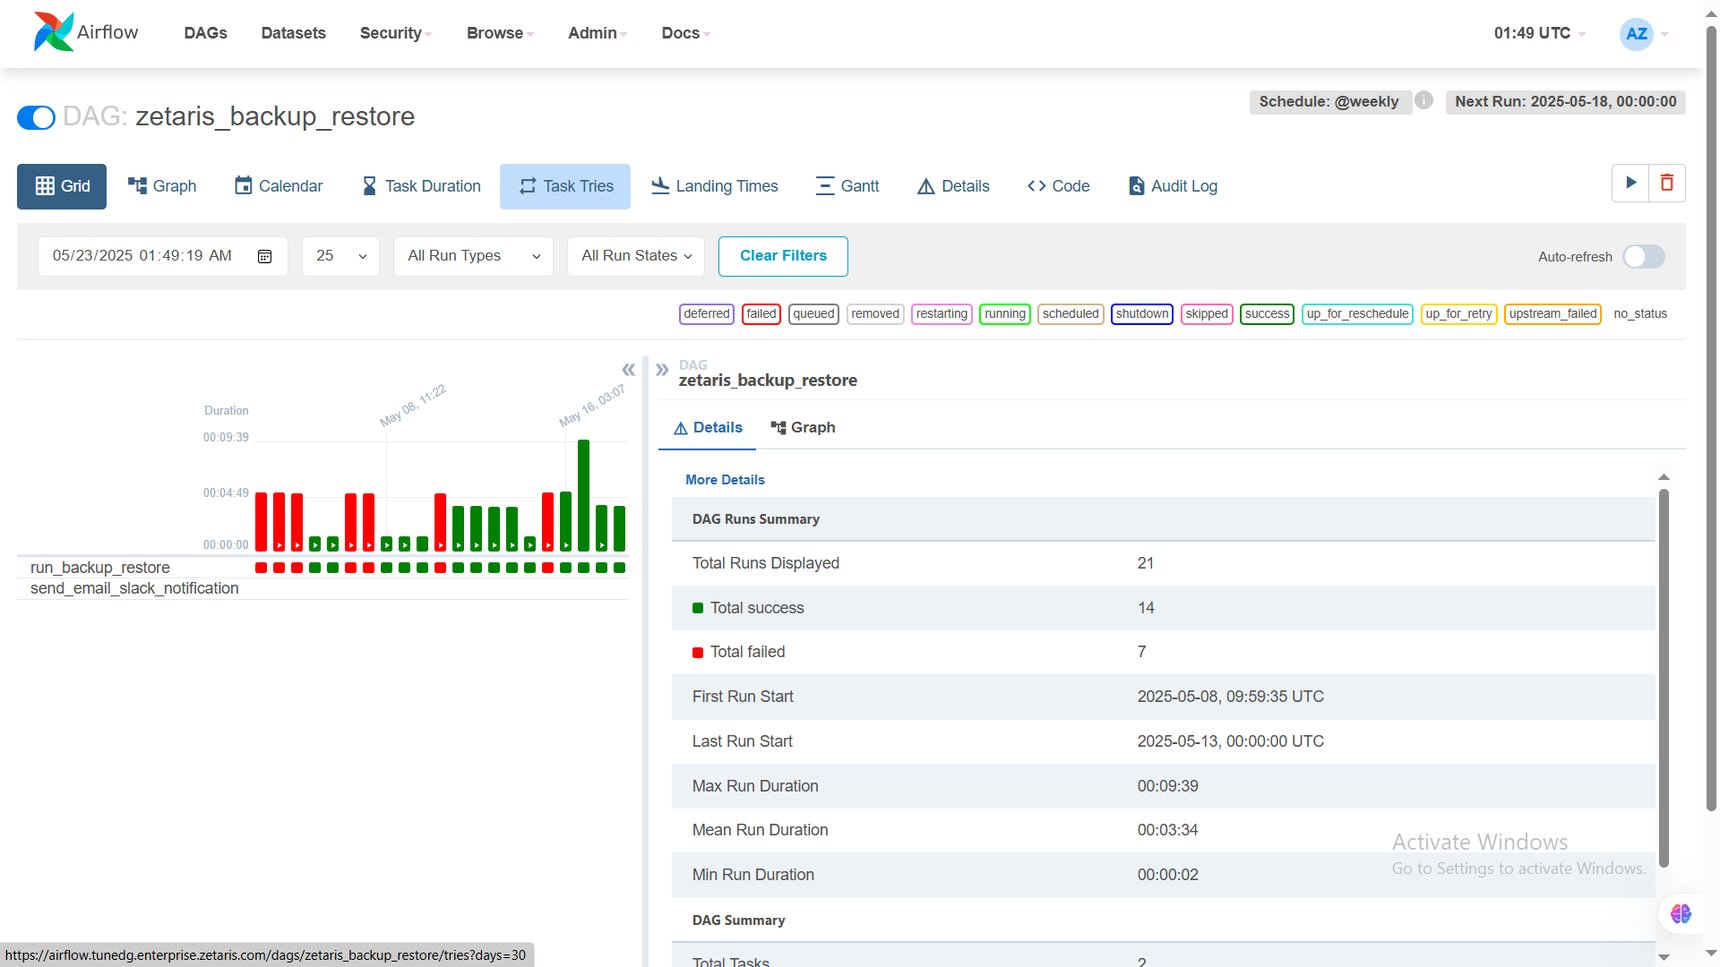Open the Audit Log
1720x967 pixels.
(x=1172, y=186)
